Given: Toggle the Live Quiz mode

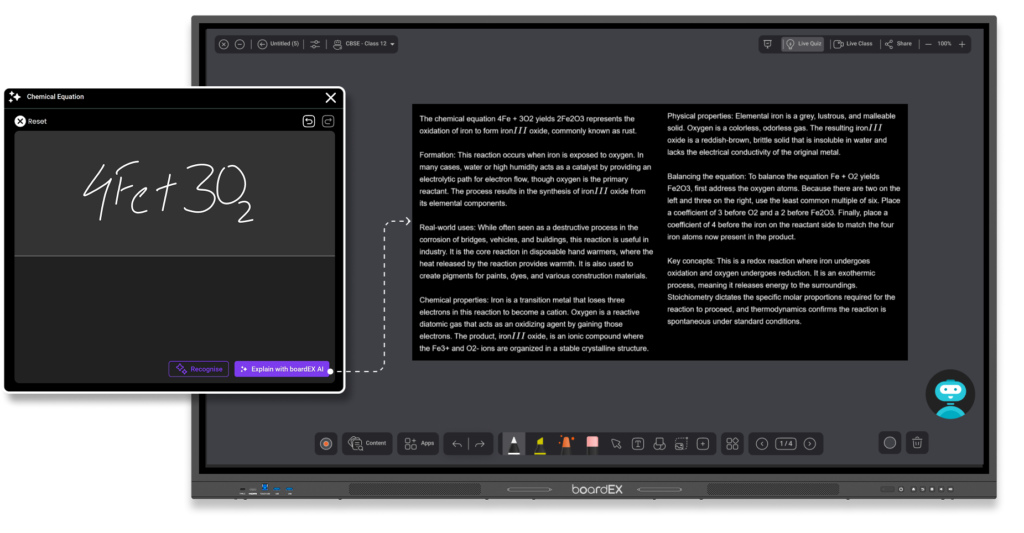Looking at the screenshot, I should pos(803,44).
